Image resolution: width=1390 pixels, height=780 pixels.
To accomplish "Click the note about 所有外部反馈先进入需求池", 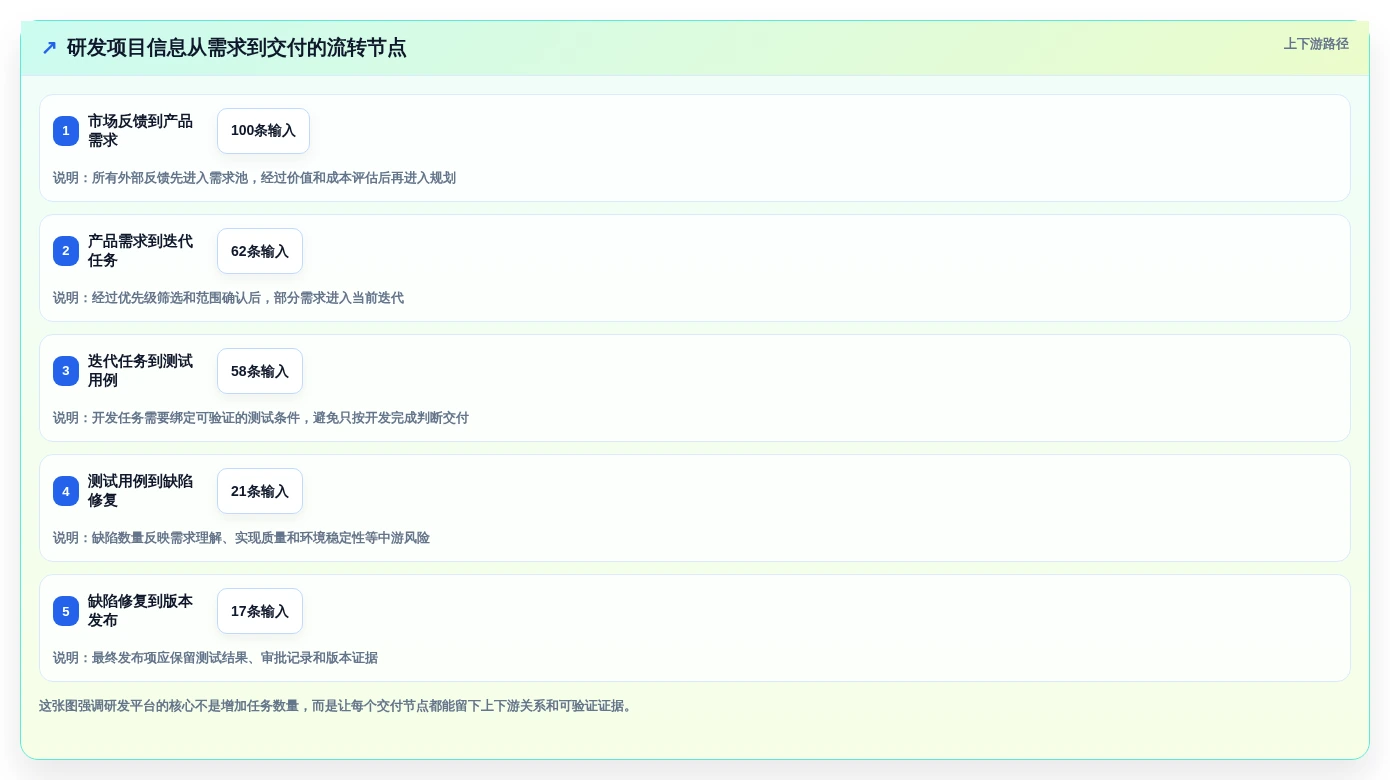I will [x=254, y=178].
